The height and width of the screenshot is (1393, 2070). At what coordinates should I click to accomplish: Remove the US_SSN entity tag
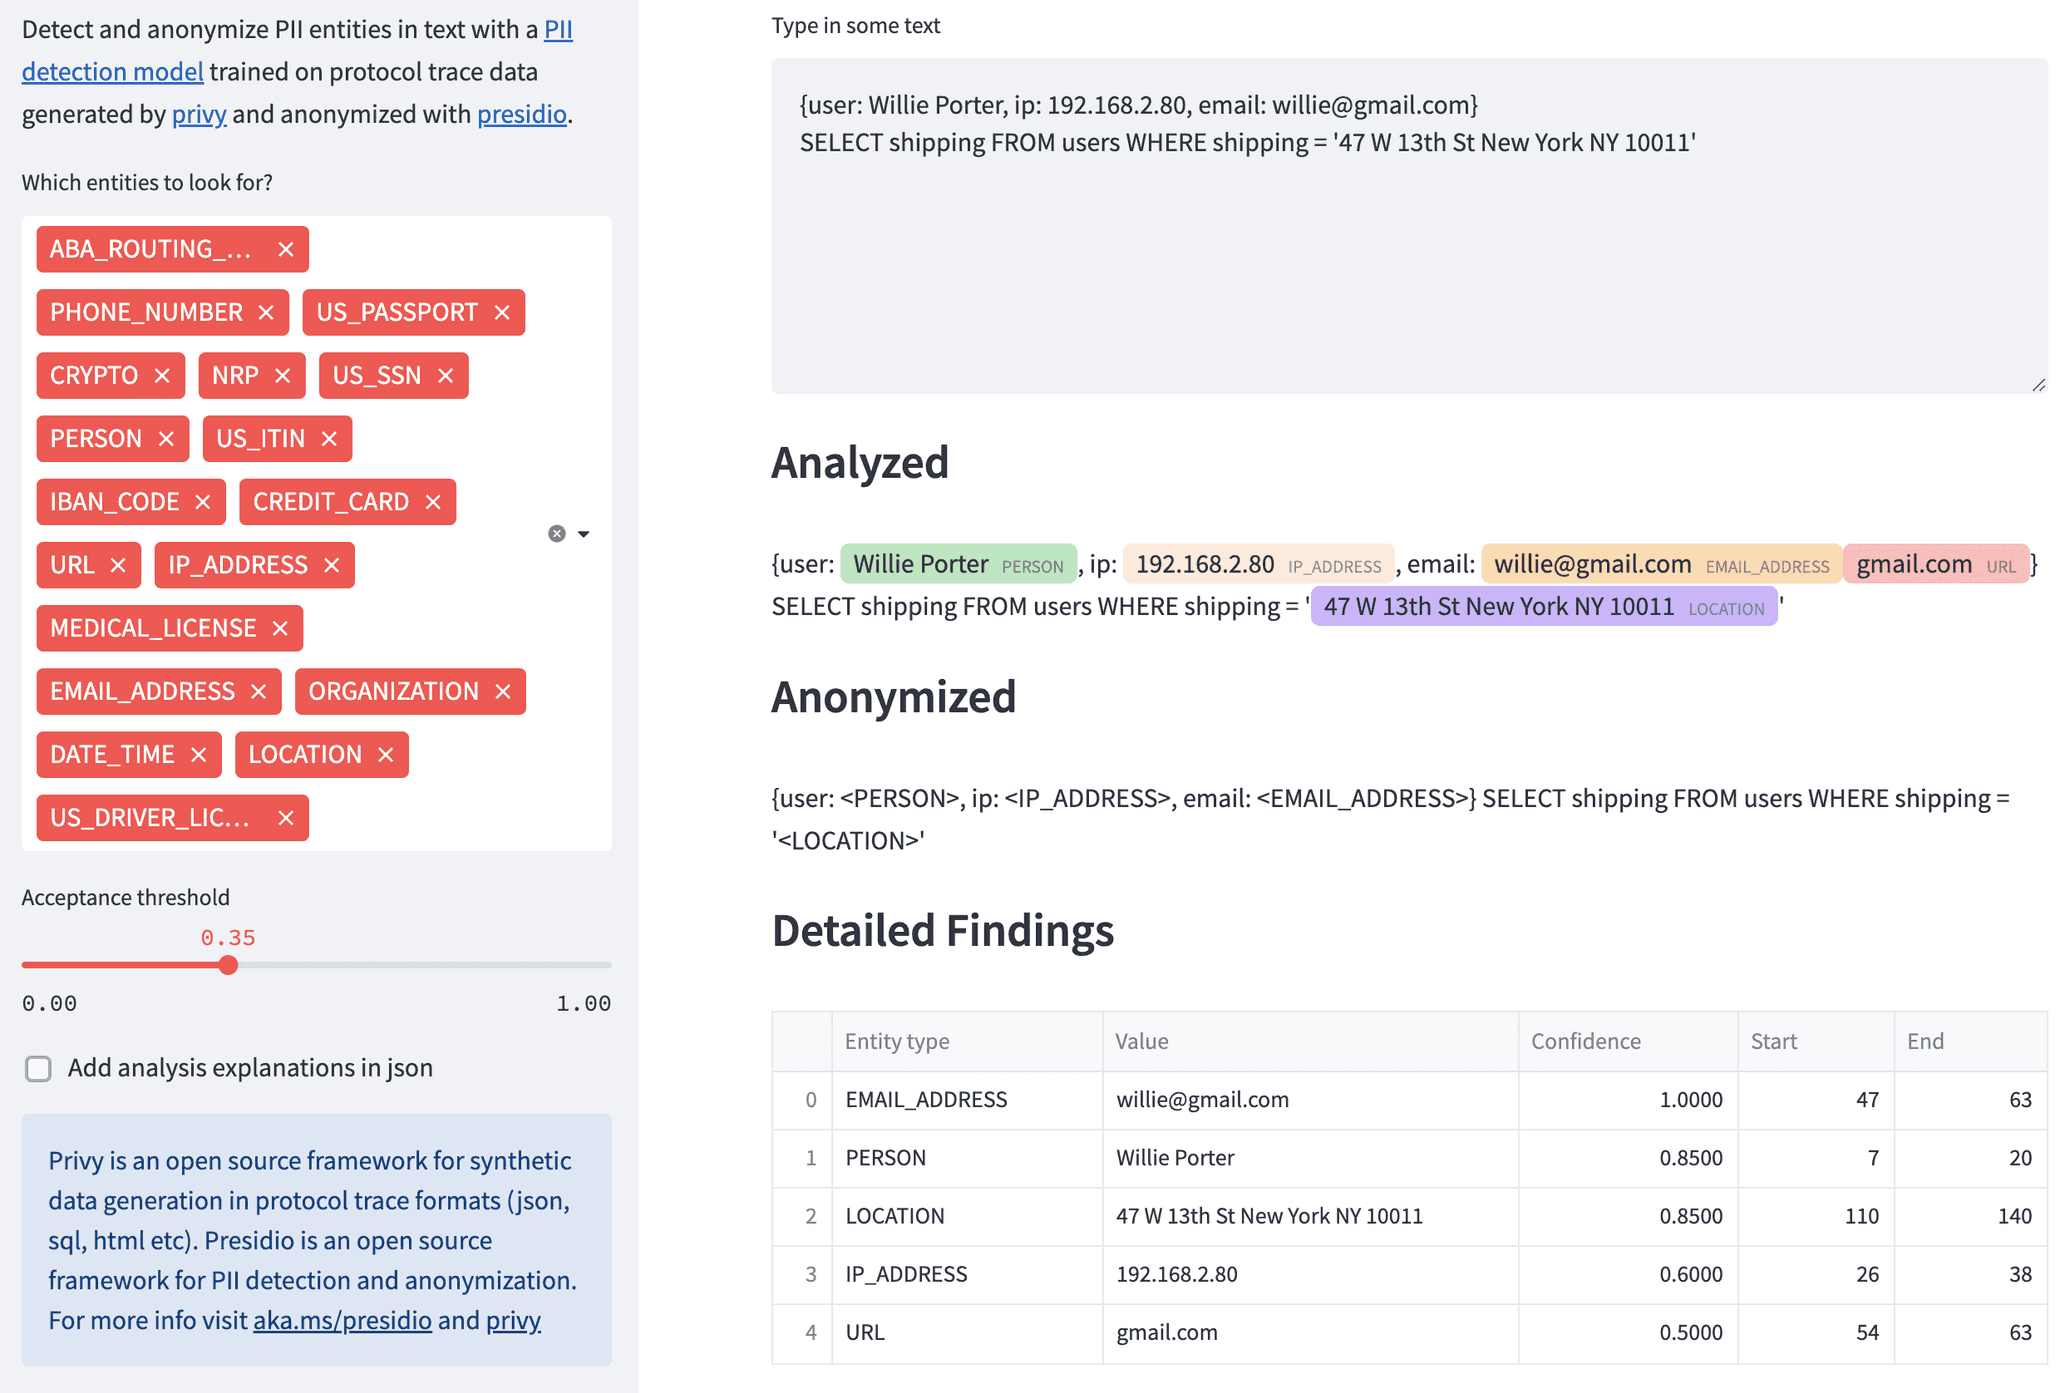(446, 375)
